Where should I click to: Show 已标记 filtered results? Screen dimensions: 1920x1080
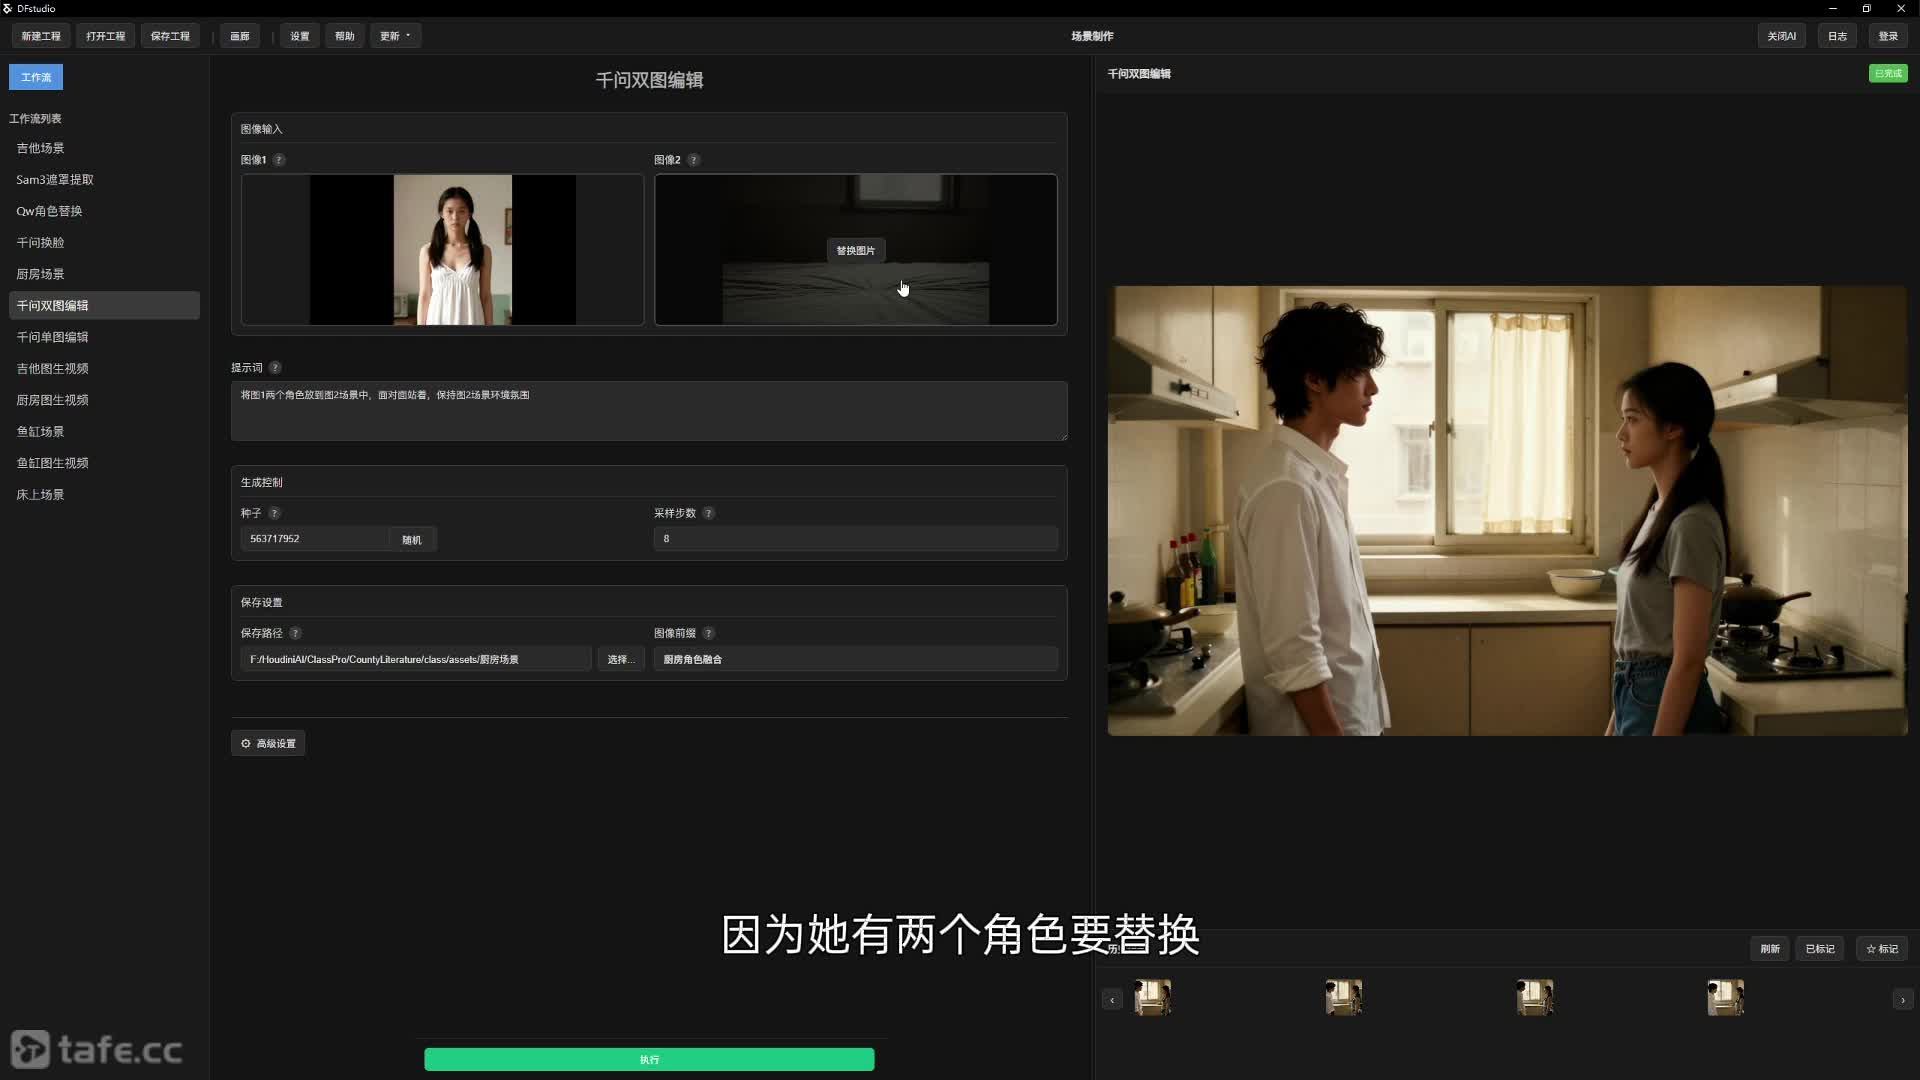coord(1819,949)
